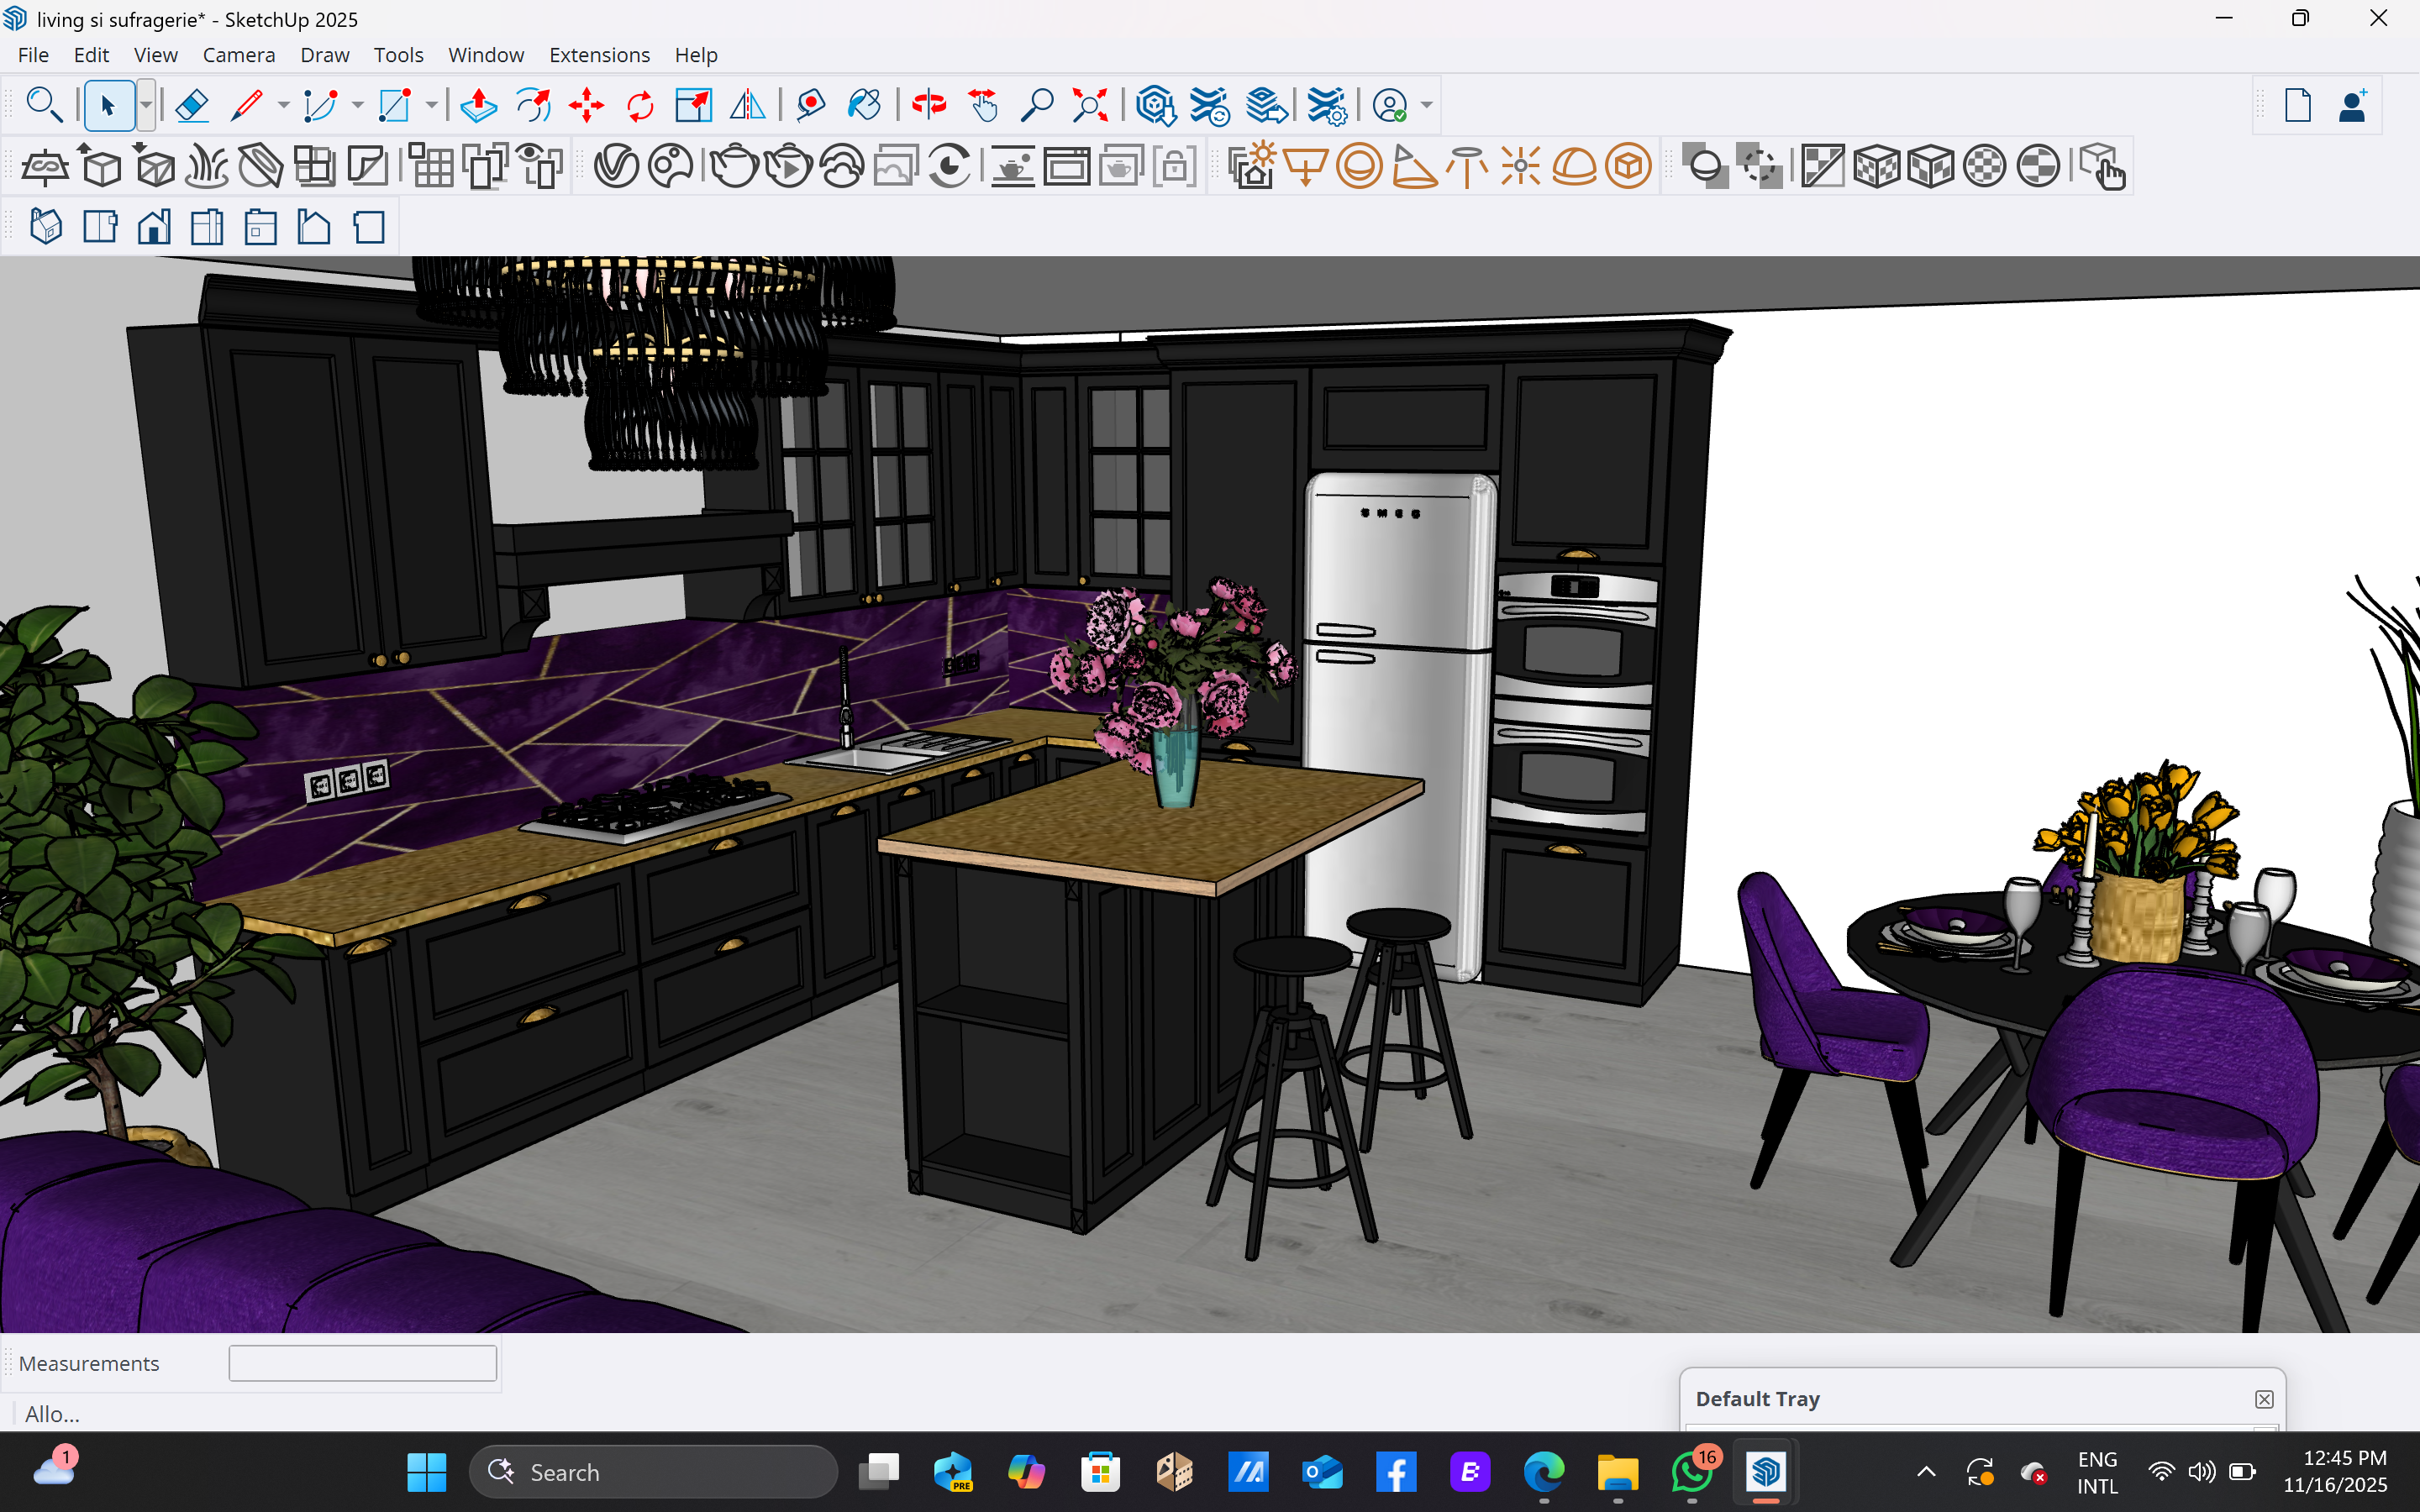
Task: Click the Measurements input box
Action: coord(362,1363)
